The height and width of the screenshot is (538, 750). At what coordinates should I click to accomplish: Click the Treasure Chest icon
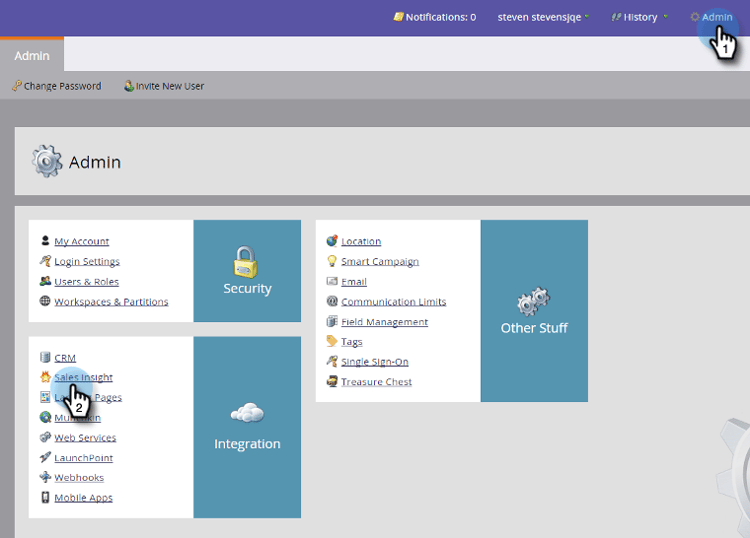click(332, 381)
